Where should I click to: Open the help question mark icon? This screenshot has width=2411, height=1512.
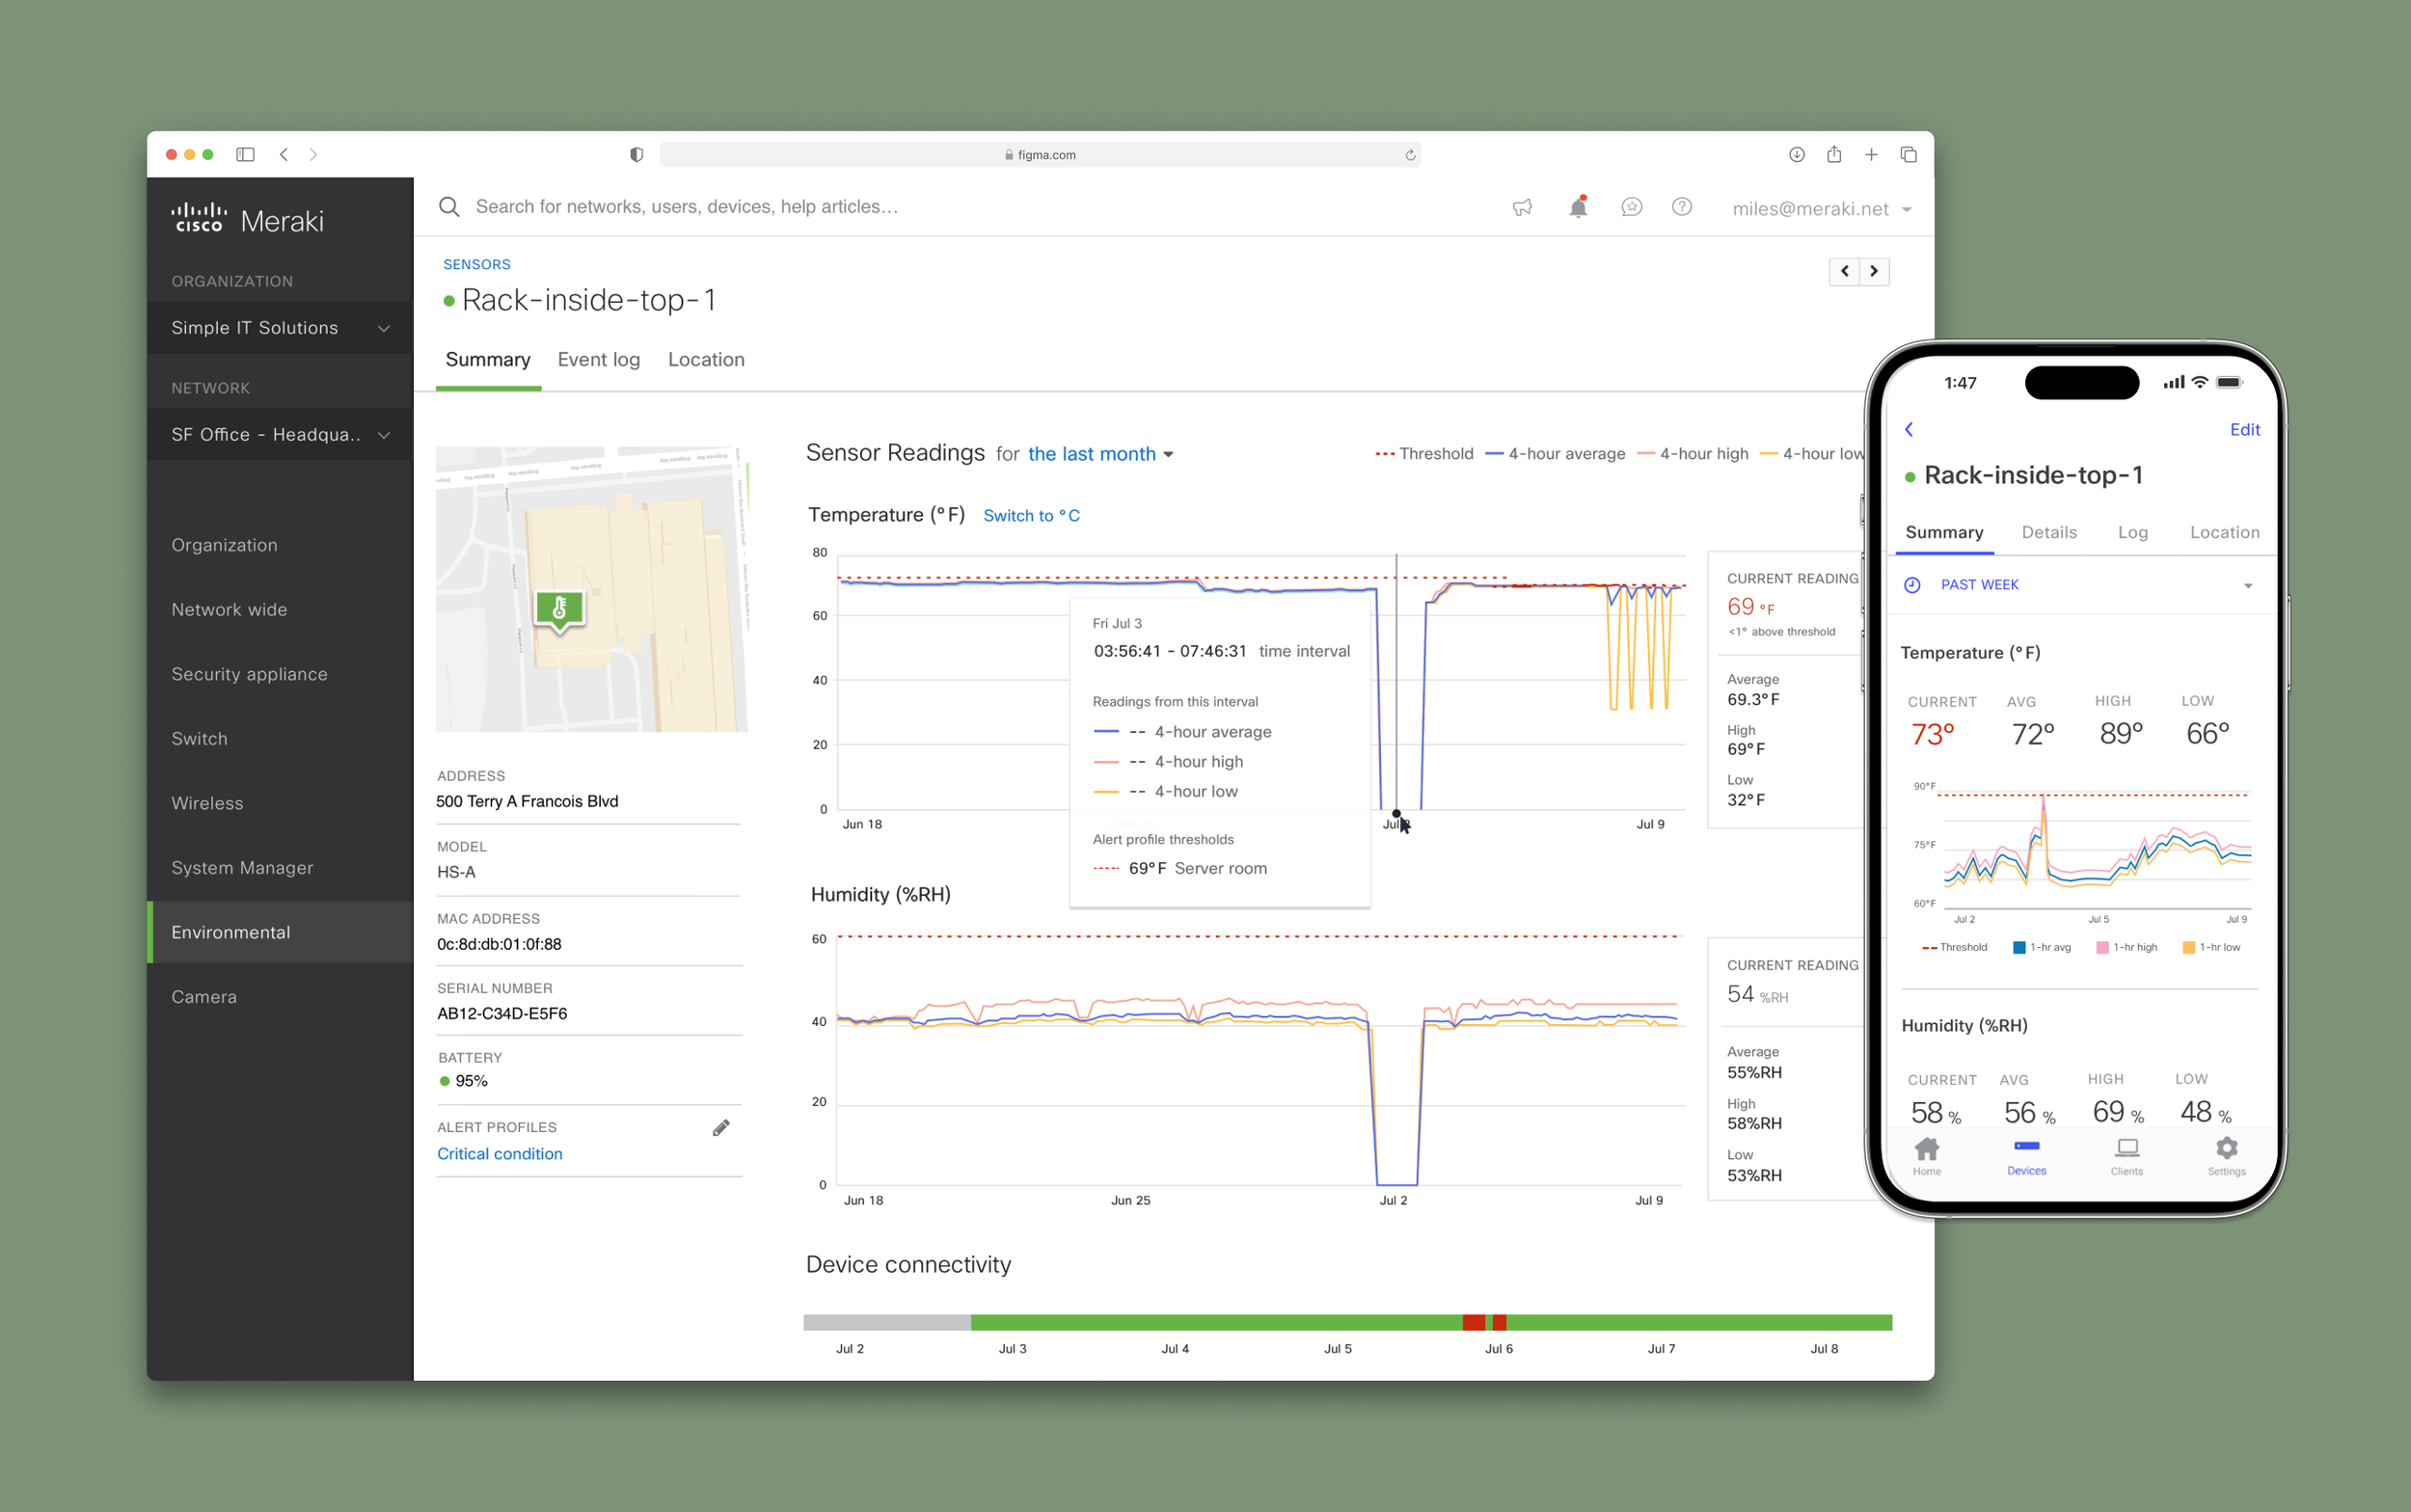(x=1682, y=206)
